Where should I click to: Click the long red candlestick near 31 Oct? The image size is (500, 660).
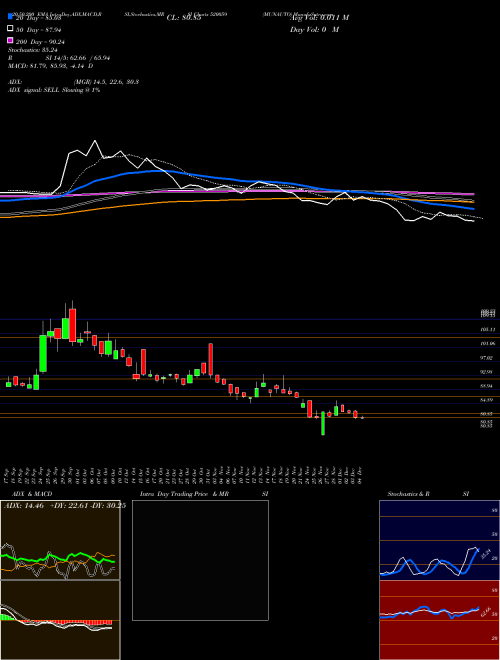(x=210, y=359)
